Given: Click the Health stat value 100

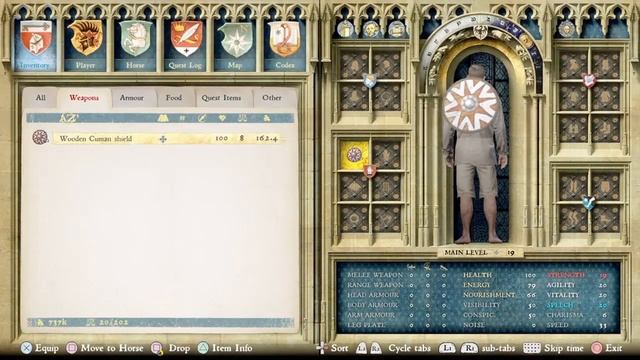Looking at the screenshot, I should tap(530, 275).
